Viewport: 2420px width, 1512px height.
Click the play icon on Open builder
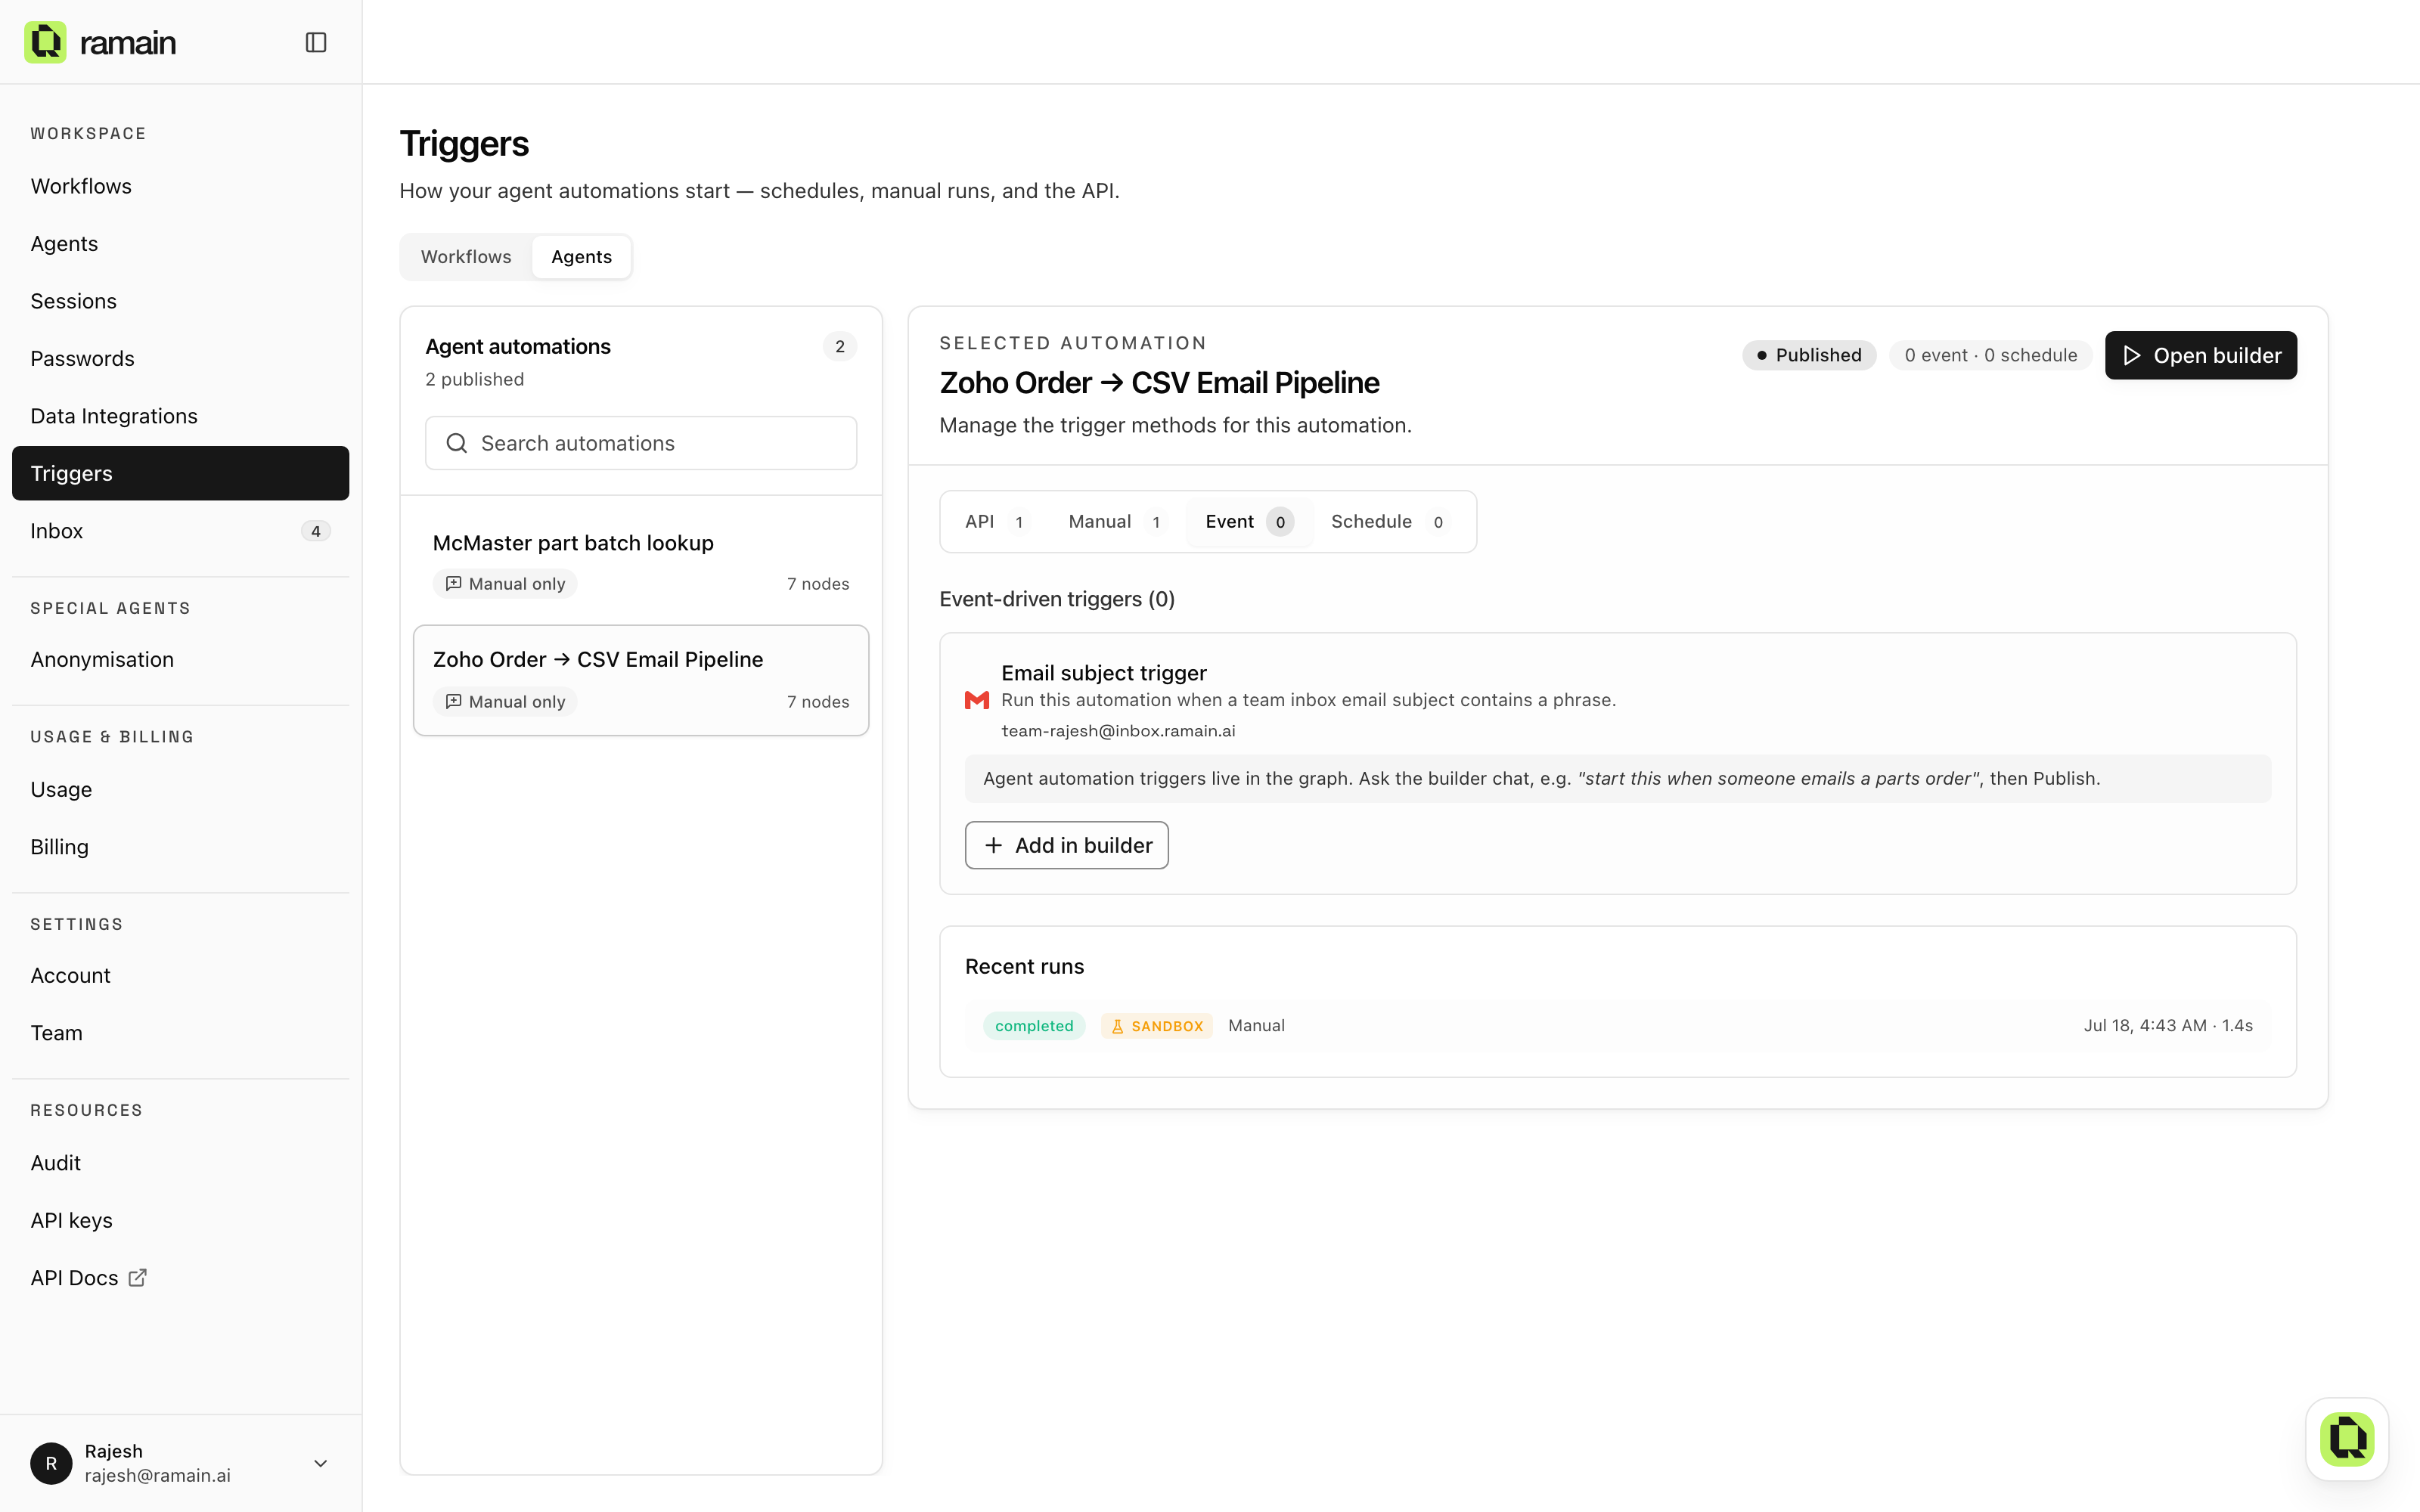point(2131,355)
